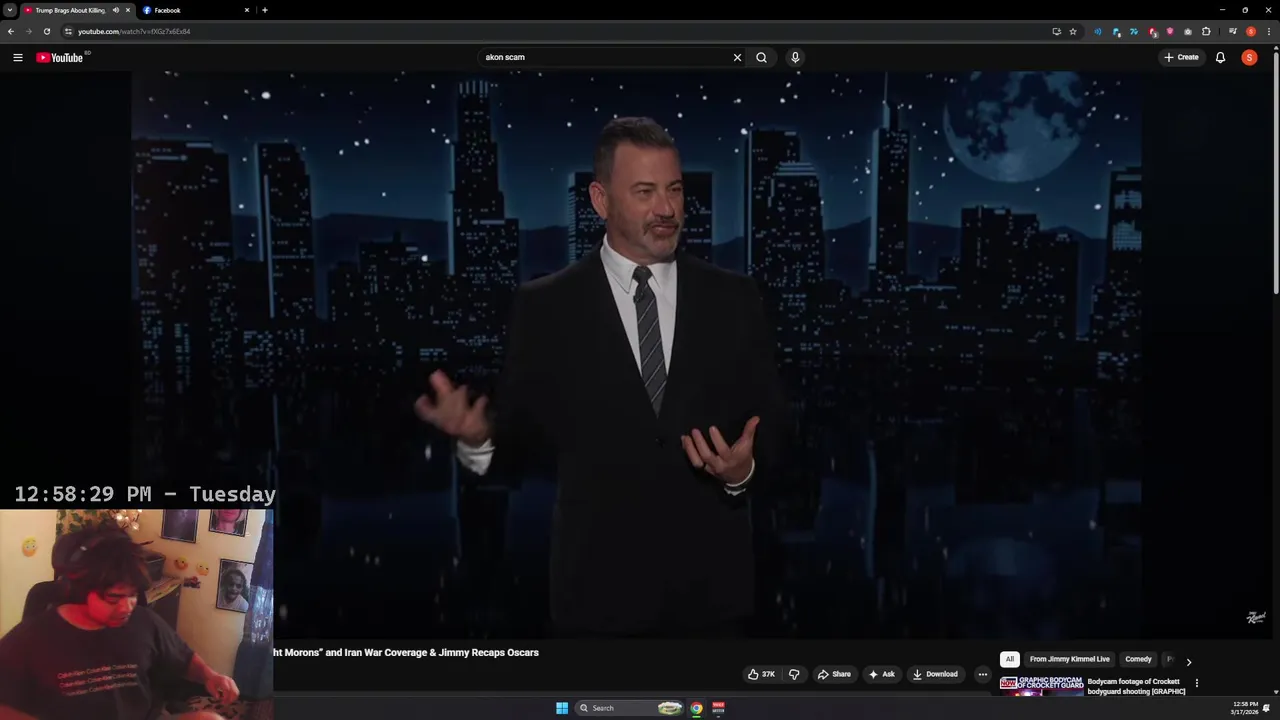Open Windows Start menu
The height and width of the screenshot is (720, 1280).
pos(562,708)
